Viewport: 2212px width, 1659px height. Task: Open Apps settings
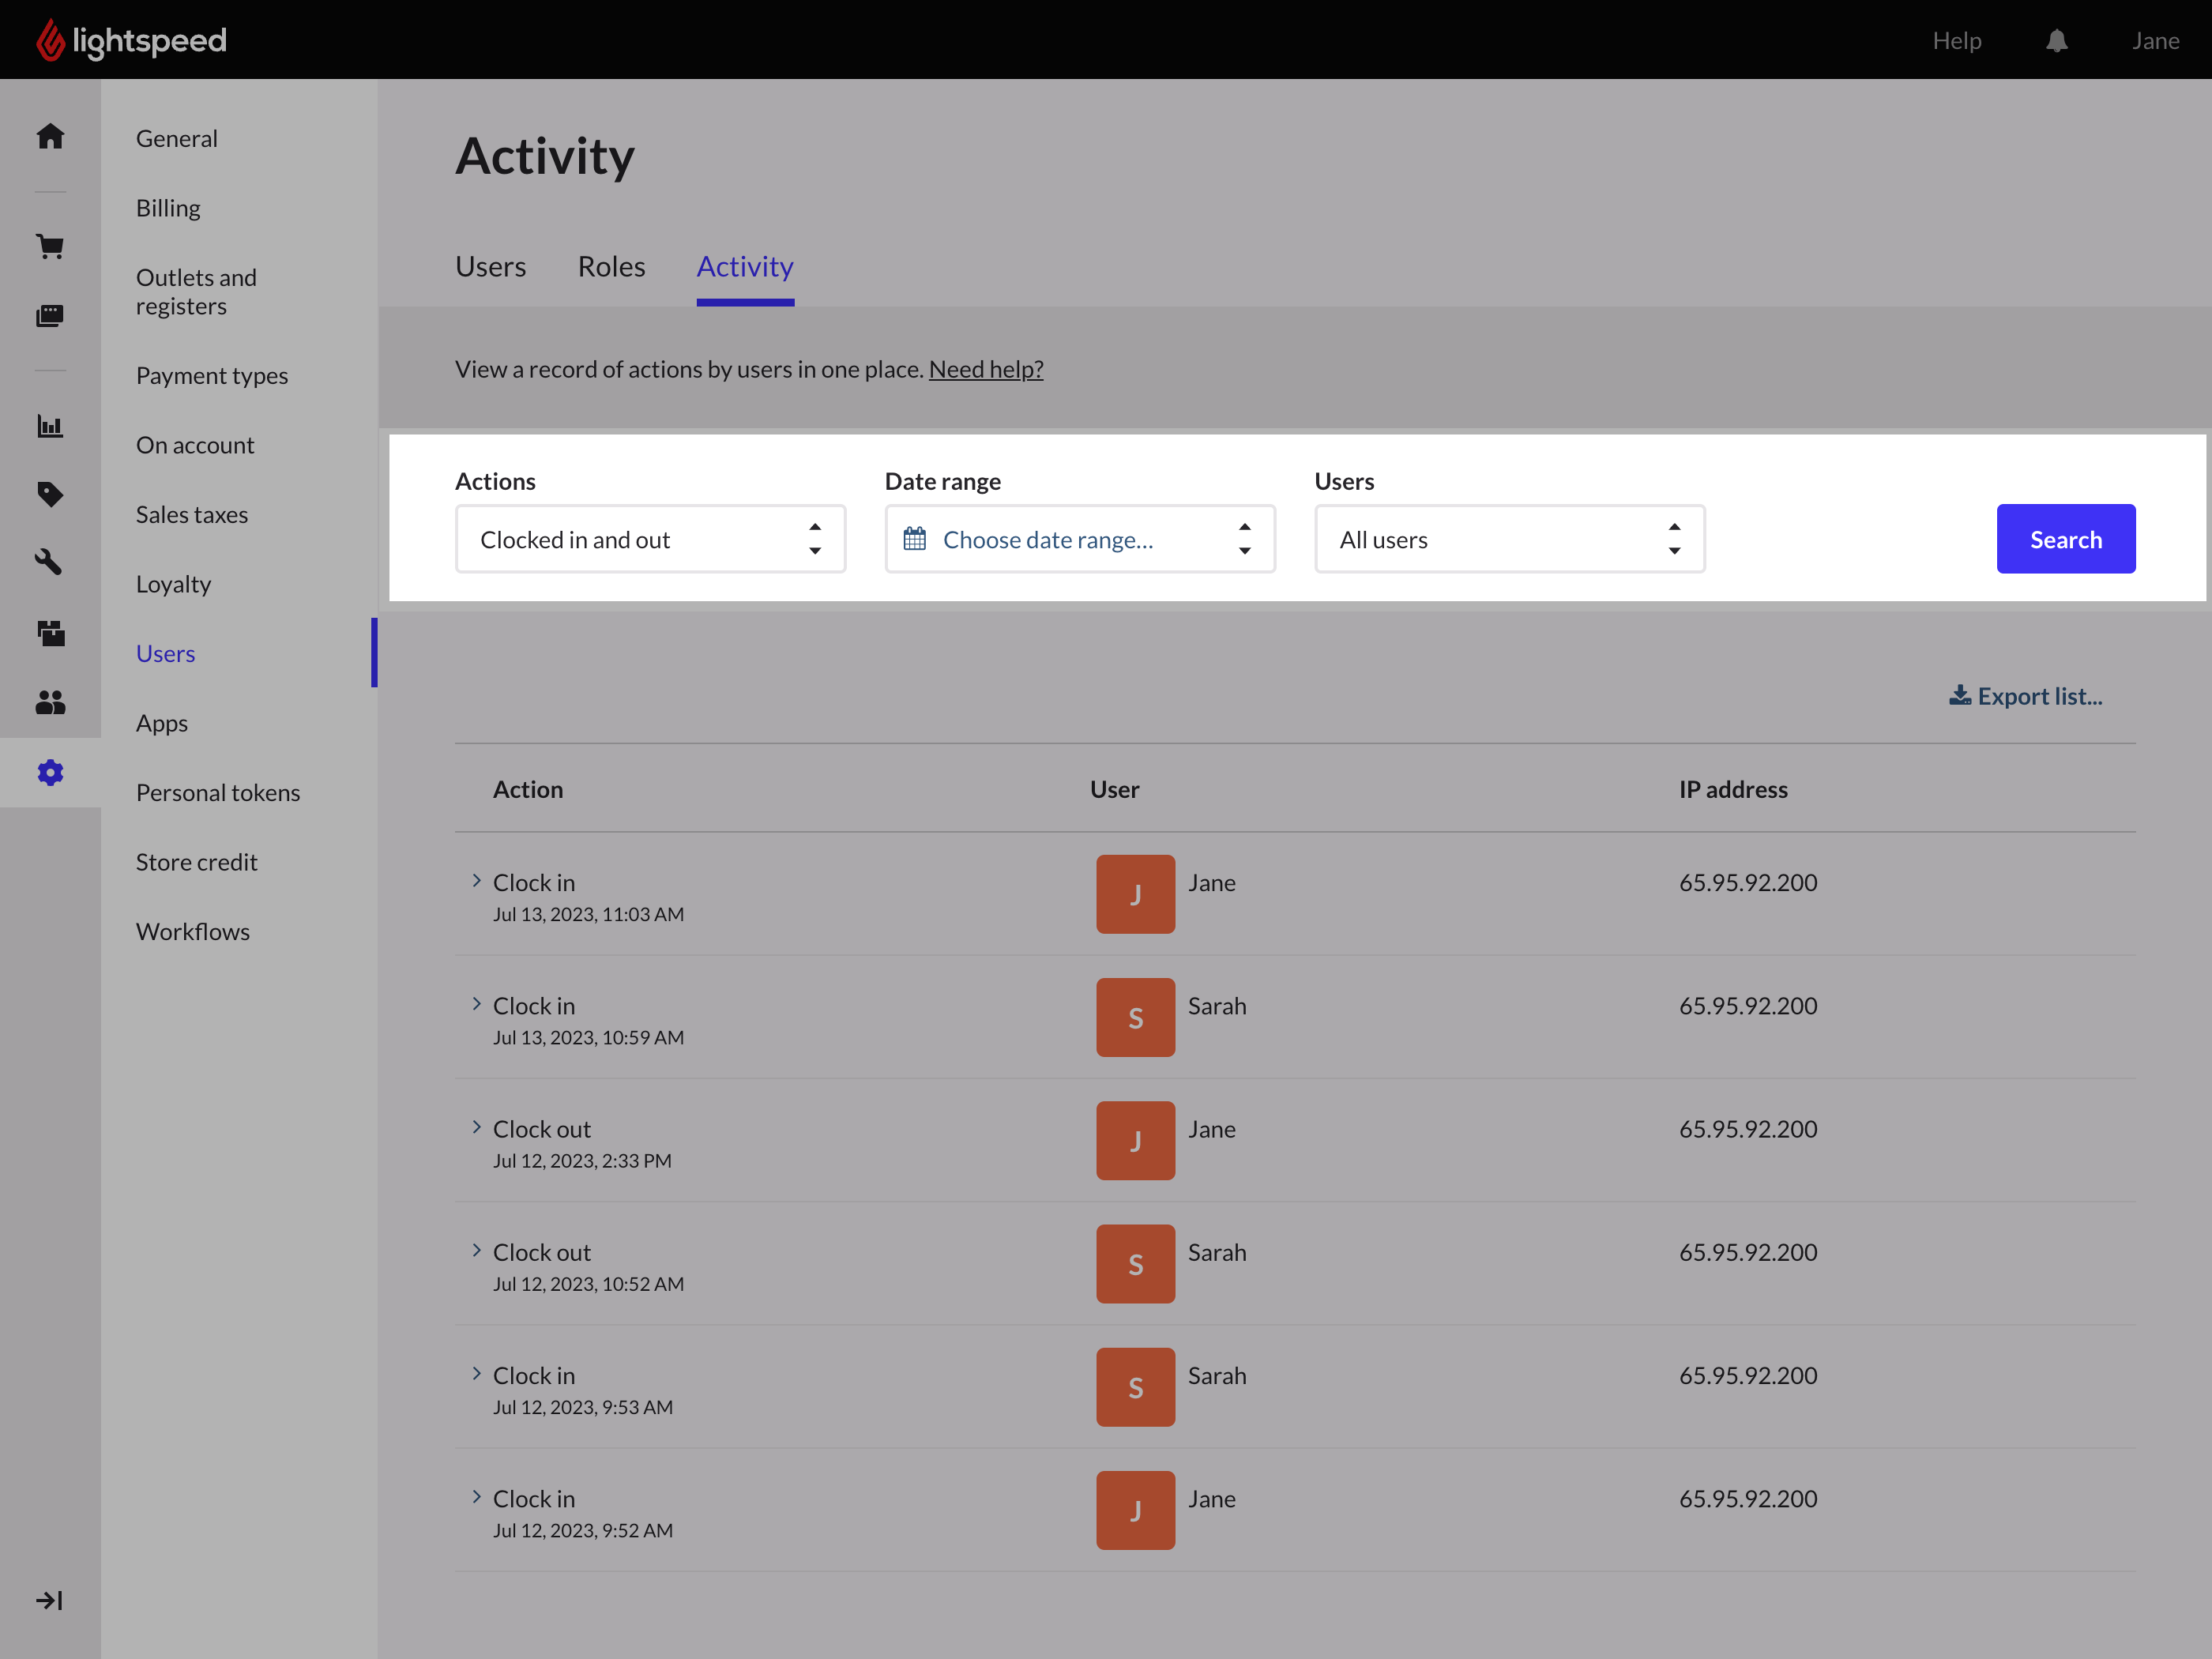[x=161, y=723]
